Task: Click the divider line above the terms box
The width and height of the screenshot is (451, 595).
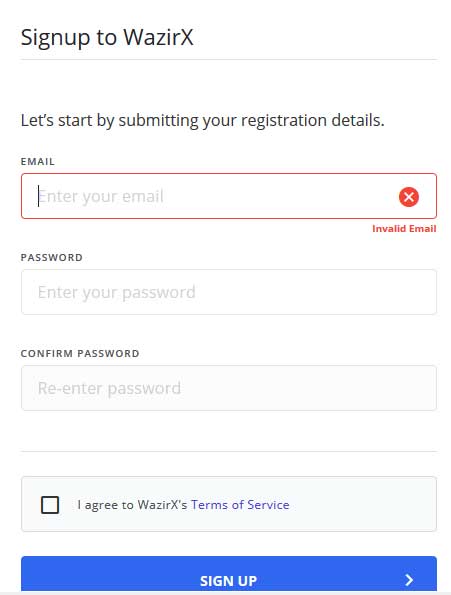Action: pos(229,452)
